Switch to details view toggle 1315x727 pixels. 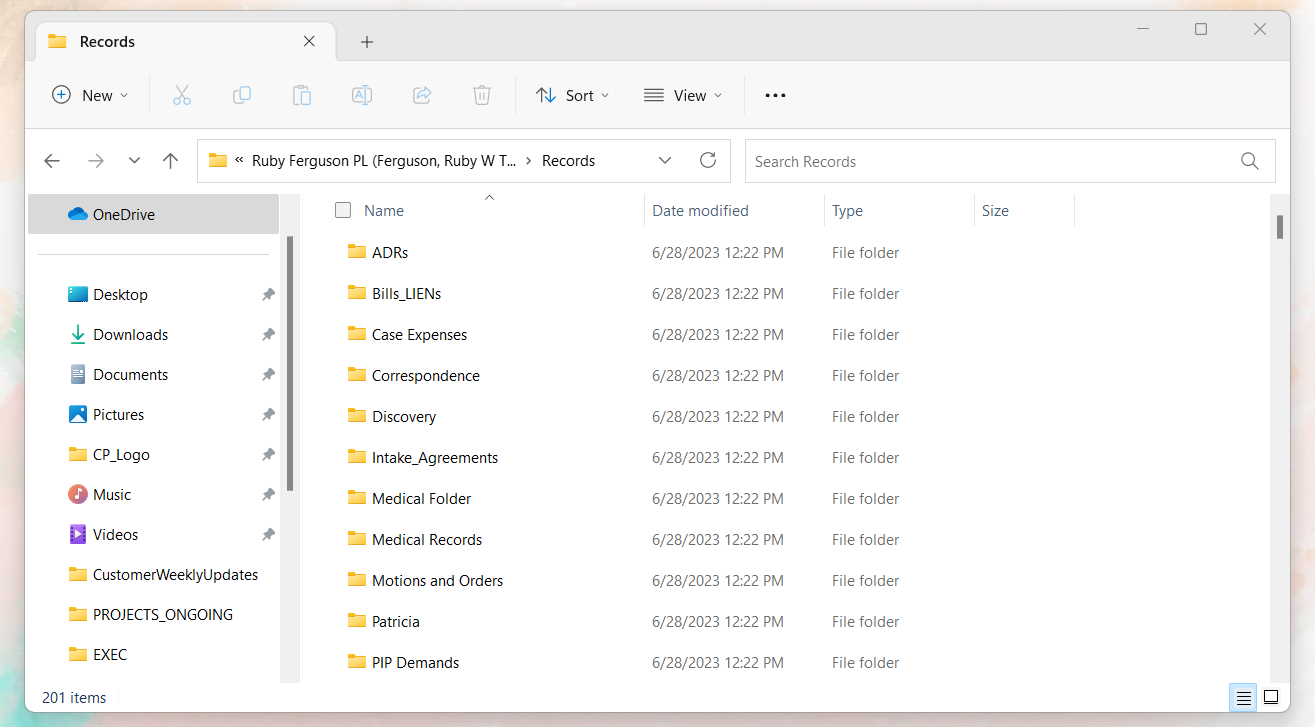pos(1244,697)
